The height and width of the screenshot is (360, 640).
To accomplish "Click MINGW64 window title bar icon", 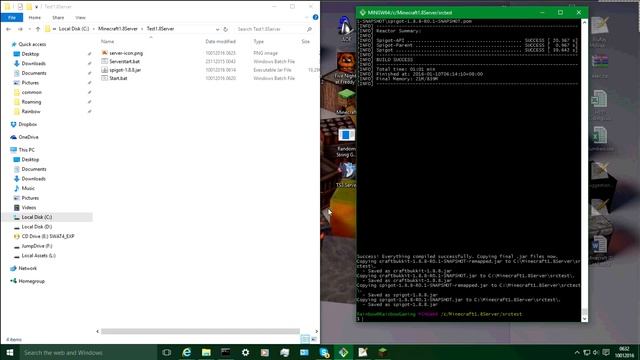I will [x=362, y=13].
